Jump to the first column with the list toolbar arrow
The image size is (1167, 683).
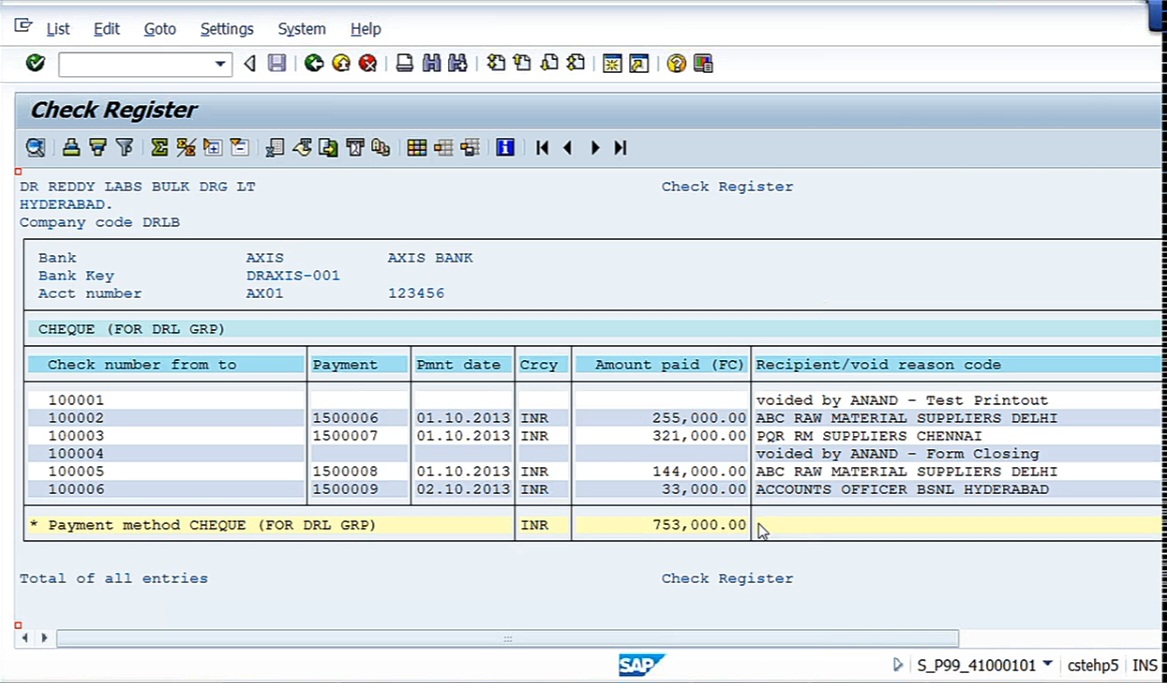click(542, 147)
